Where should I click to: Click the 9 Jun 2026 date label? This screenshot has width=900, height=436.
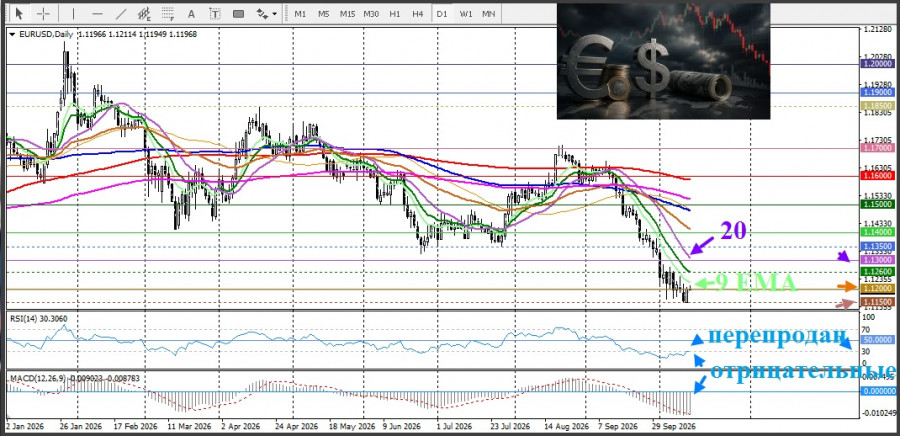click(402, 427)
